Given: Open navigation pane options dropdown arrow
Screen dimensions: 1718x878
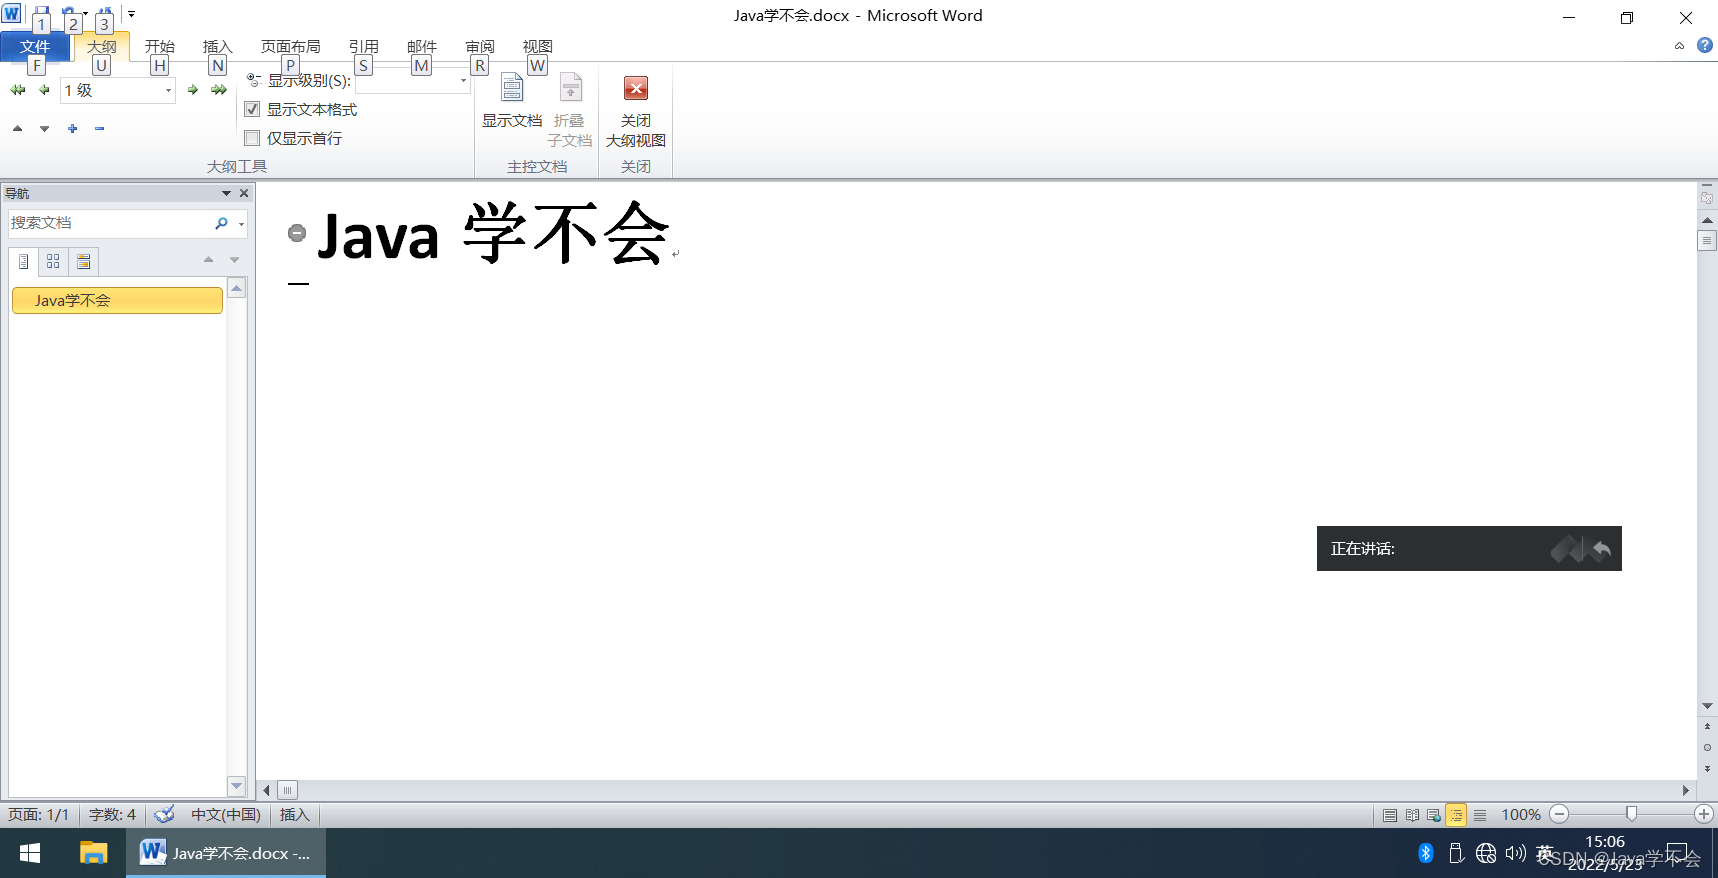Looking at the screenshot, I should pyautogui.click(x=226, y=193).
